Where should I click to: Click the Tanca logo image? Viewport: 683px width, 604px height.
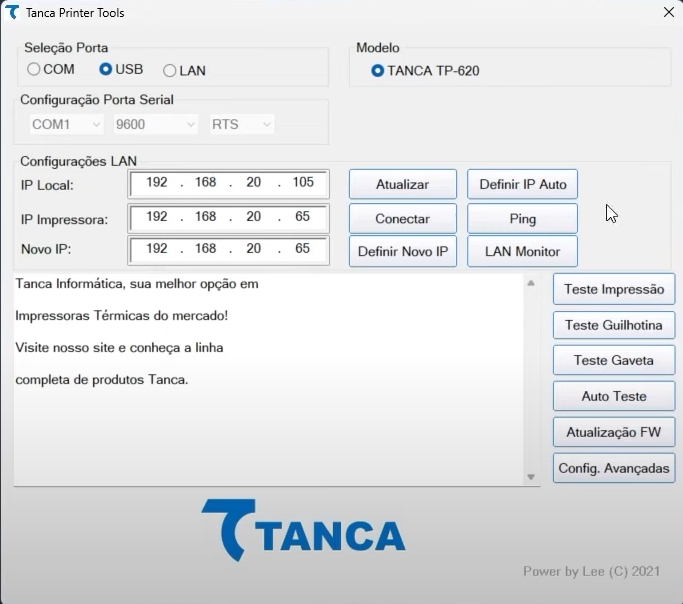pyautogui.click(x=303, y=530)
